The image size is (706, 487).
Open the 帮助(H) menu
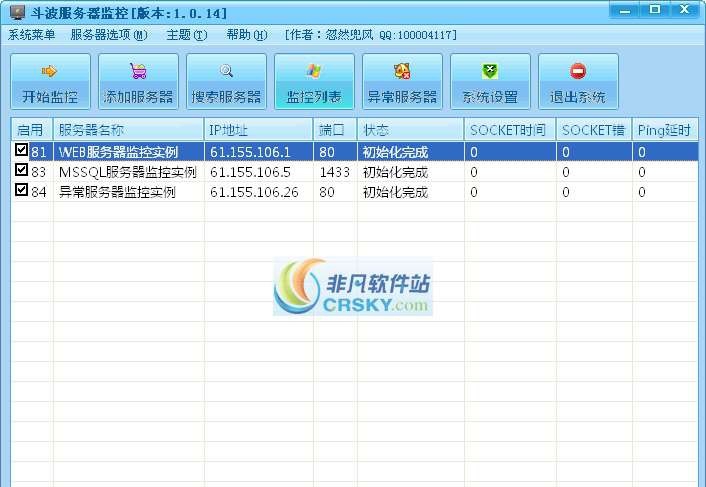coord(247,35)
